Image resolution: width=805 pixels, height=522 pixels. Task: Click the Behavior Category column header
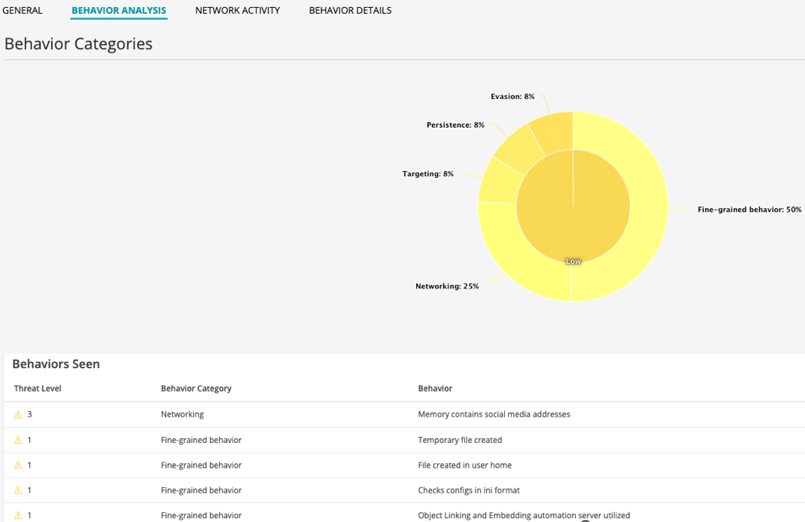(196, 388)
